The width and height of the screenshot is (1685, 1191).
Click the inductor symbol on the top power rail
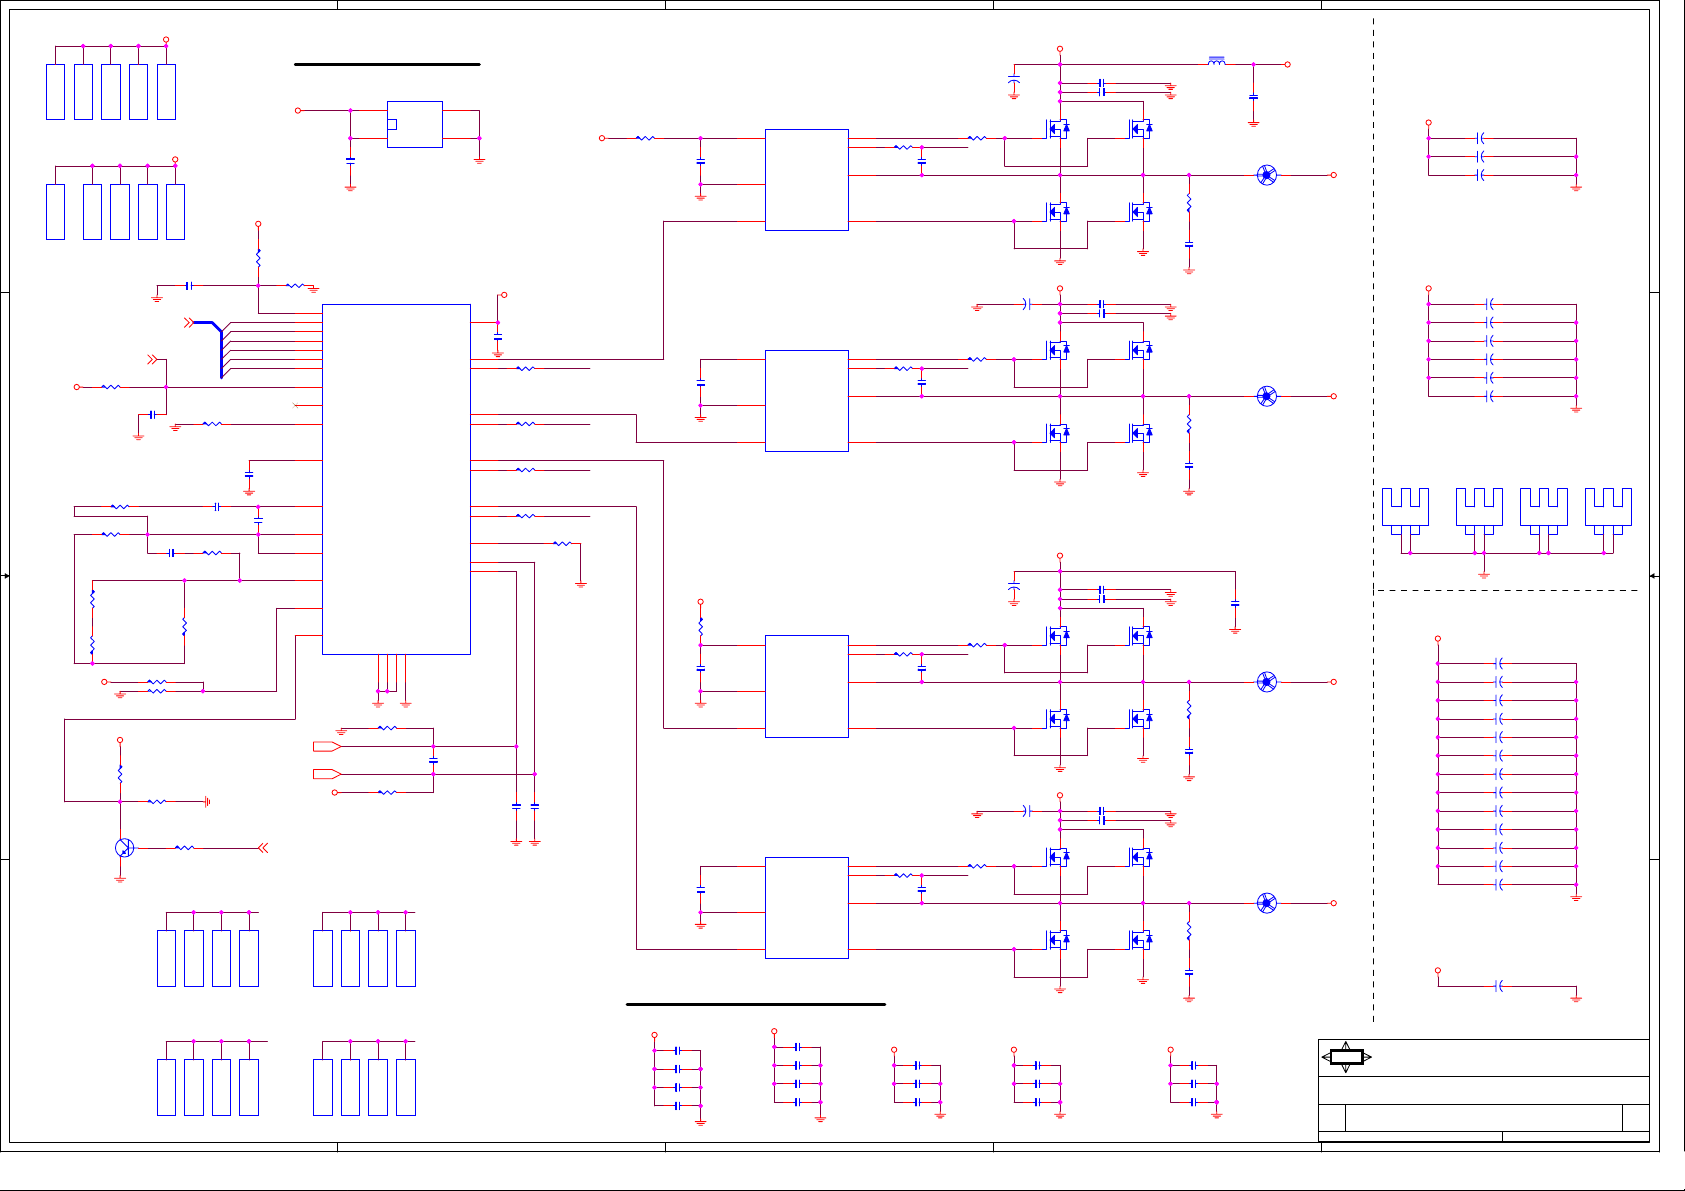[x=1216, y=61]
